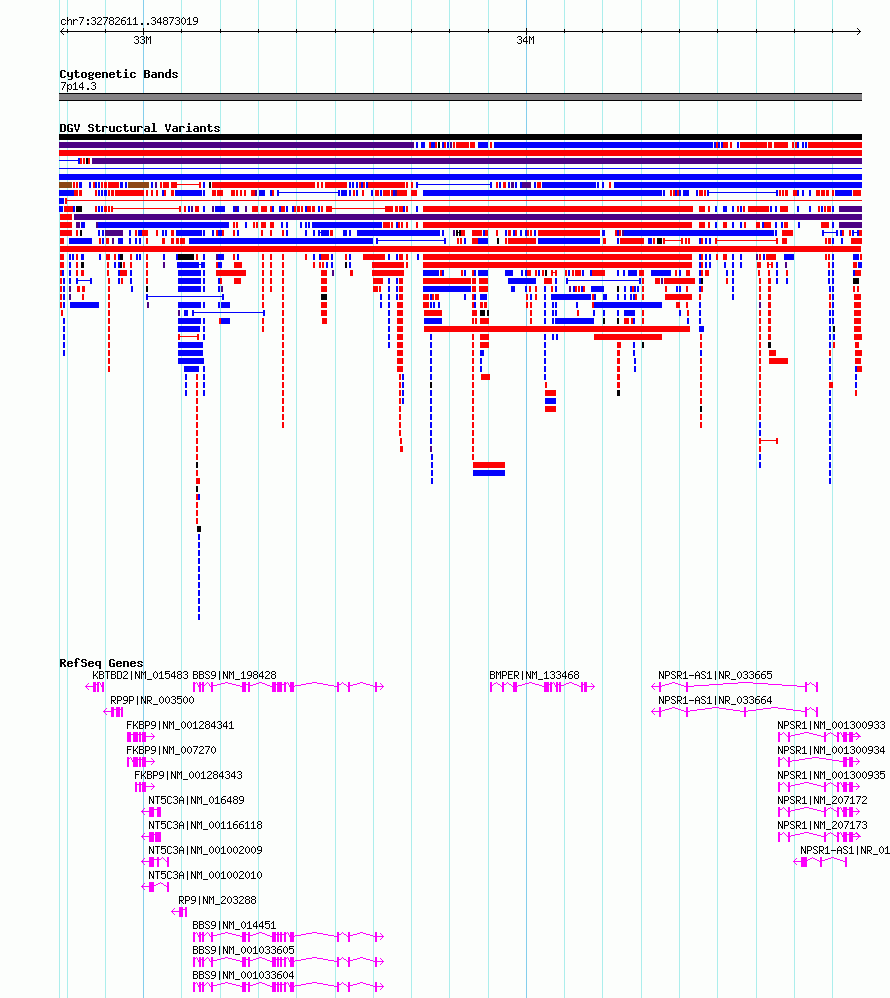The image size is (890, 998).
Task: Select NPSR1-AS1|NR_033665 label
Action: 716,675
